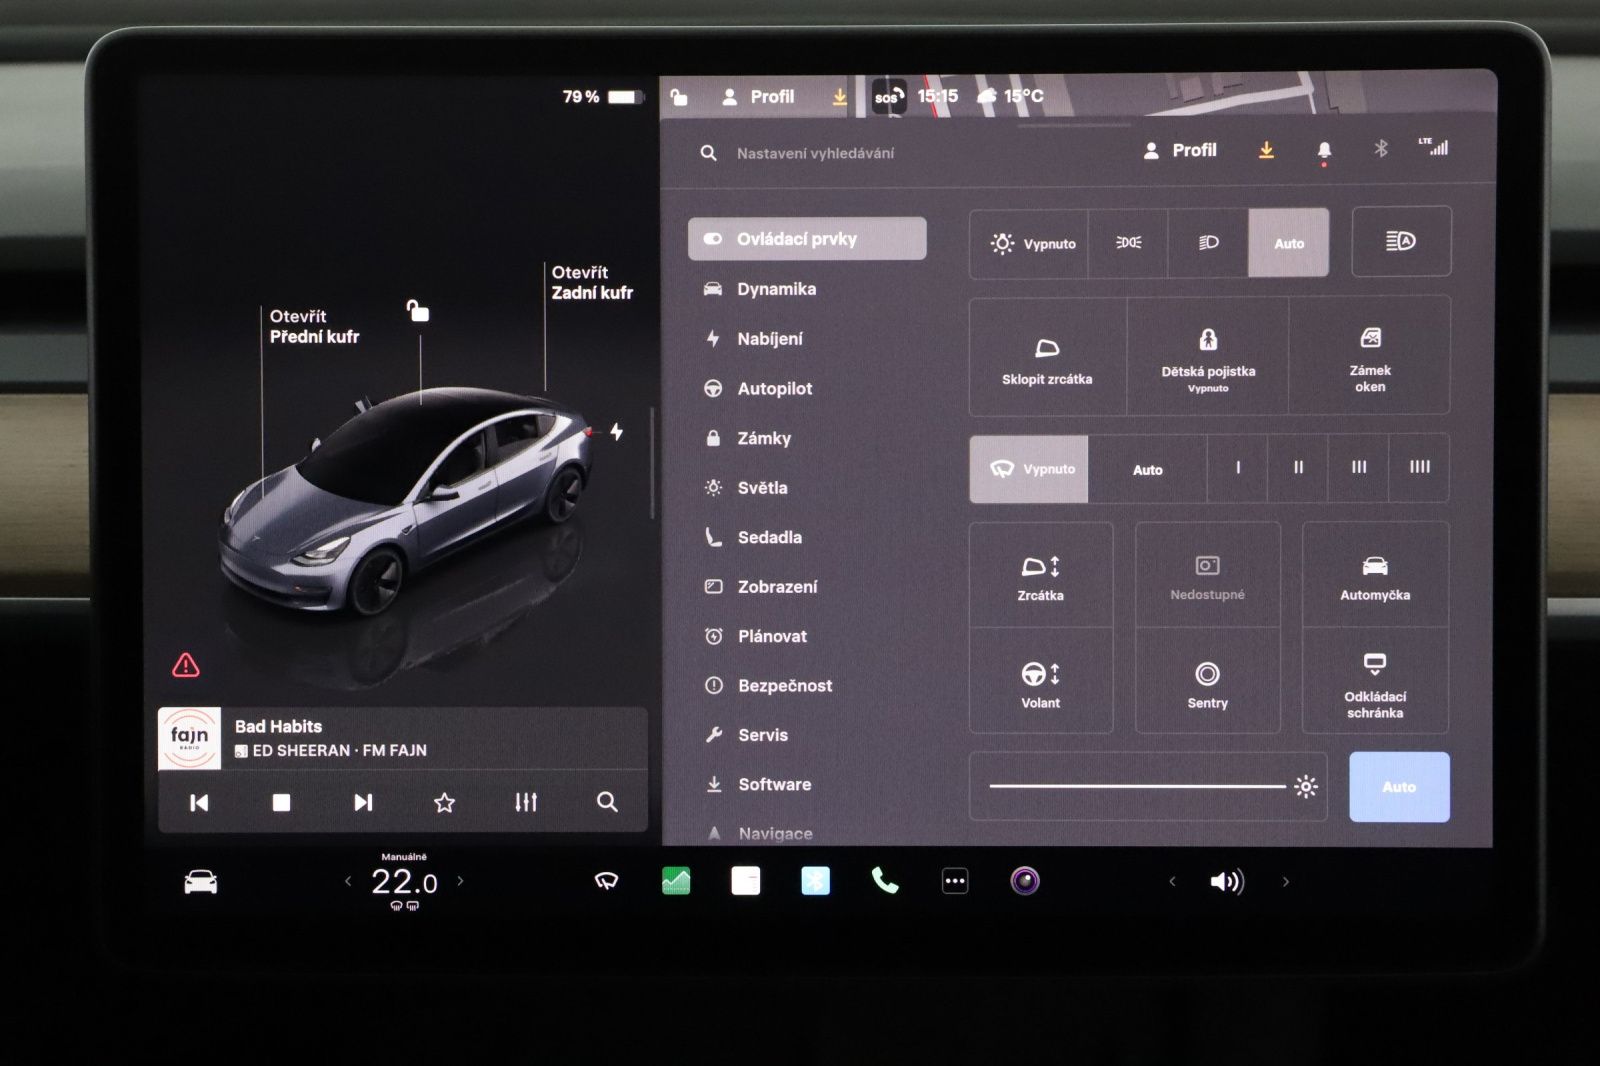The width and height of the screenshot is (1600, 1066).
Task: Open the notifications bell icon
Action: [x=1324, y=151]
